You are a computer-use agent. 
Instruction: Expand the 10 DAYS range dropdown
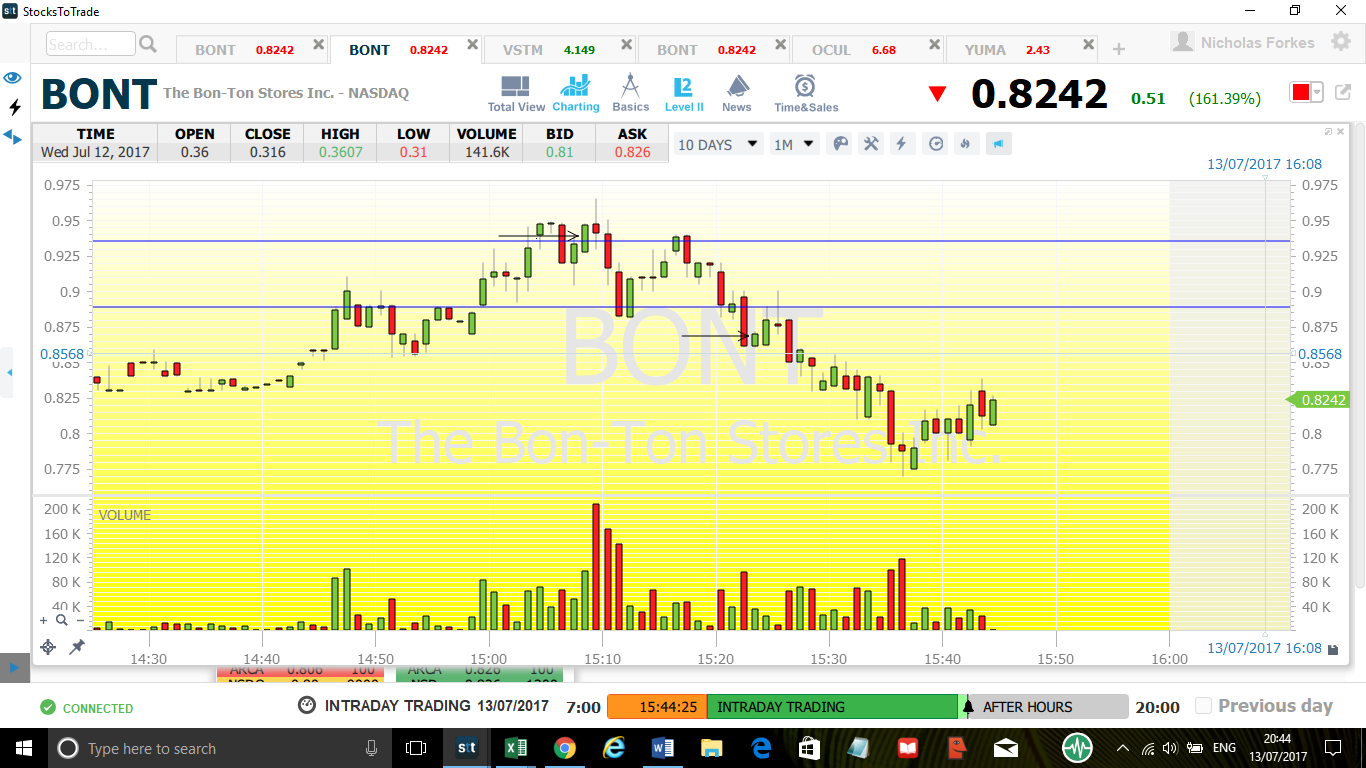(x=718, y=144)
